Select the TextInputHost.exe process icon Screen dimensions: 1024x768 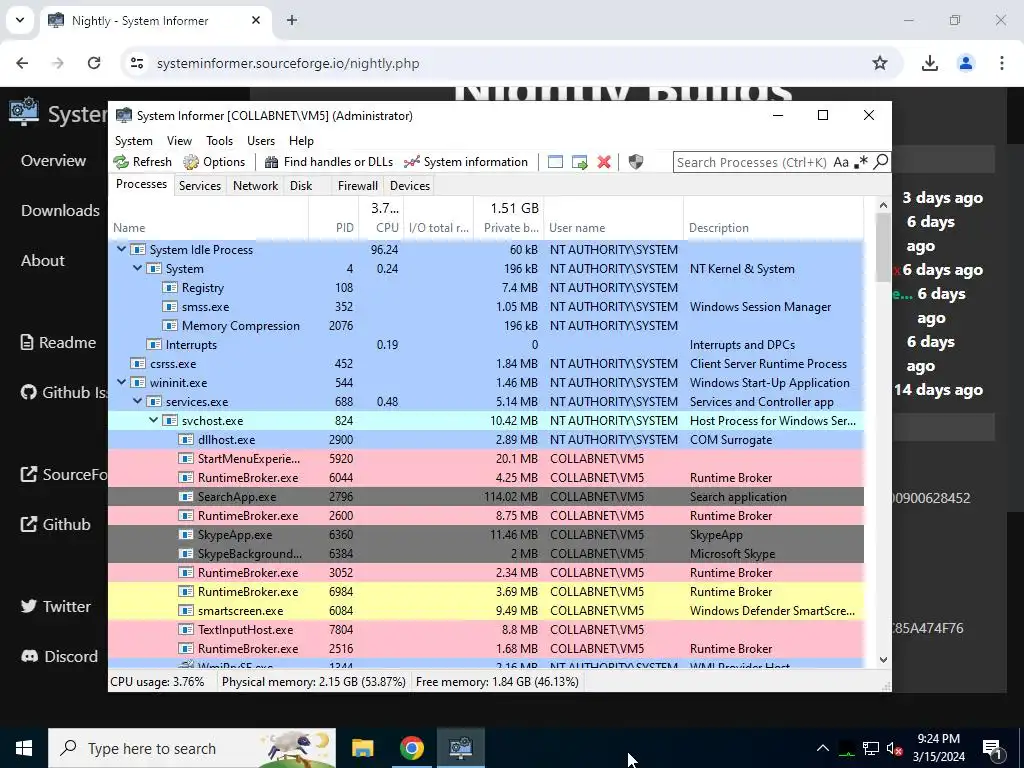tap(186, 630)
